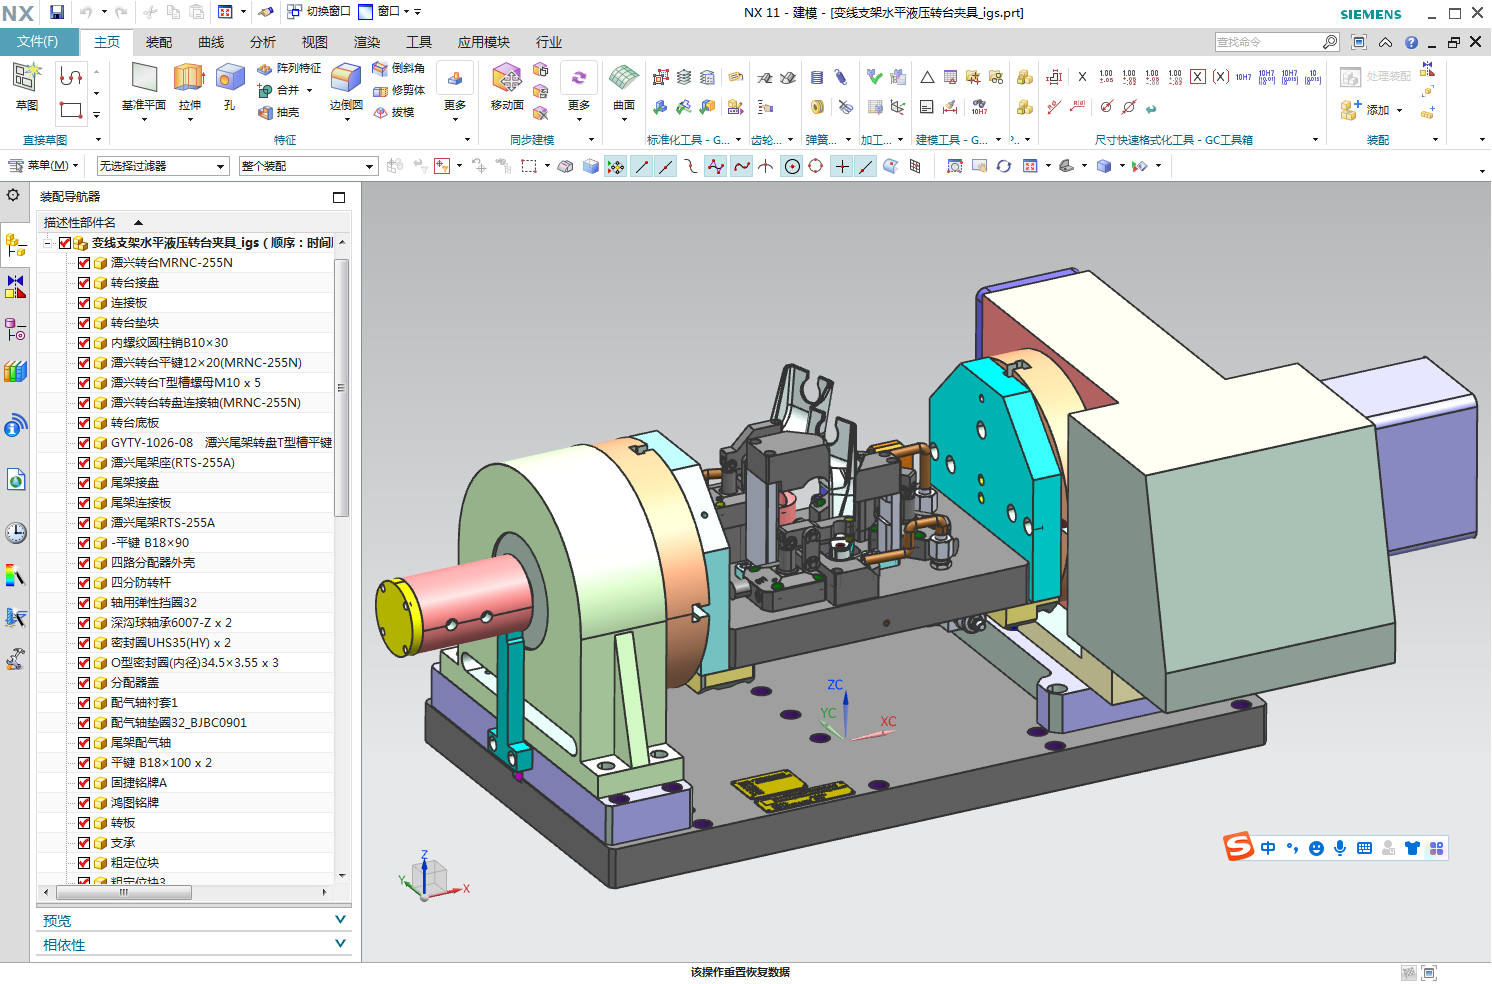Switch to the 应用模块 (Application) tab
1492x984 pixels.
point(484,42)
